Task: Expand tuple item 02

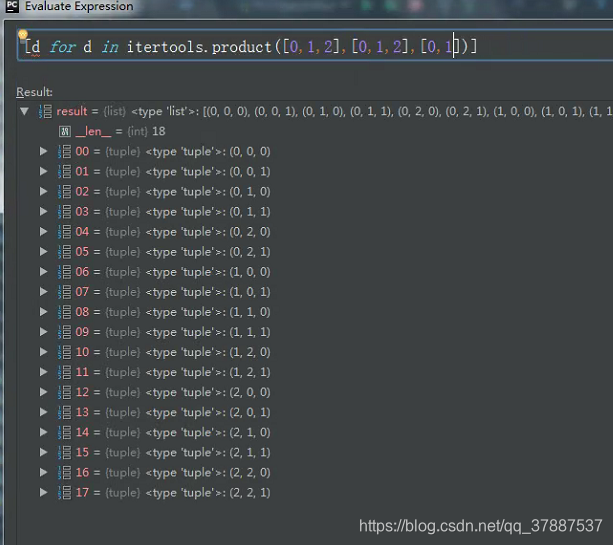Action: [x=43, y=192]
